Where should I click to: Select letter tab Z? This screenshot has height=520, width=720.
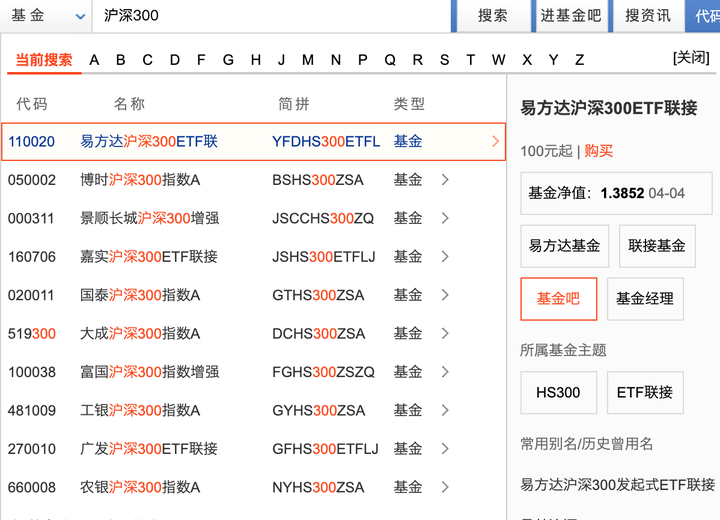click(580, 60)
